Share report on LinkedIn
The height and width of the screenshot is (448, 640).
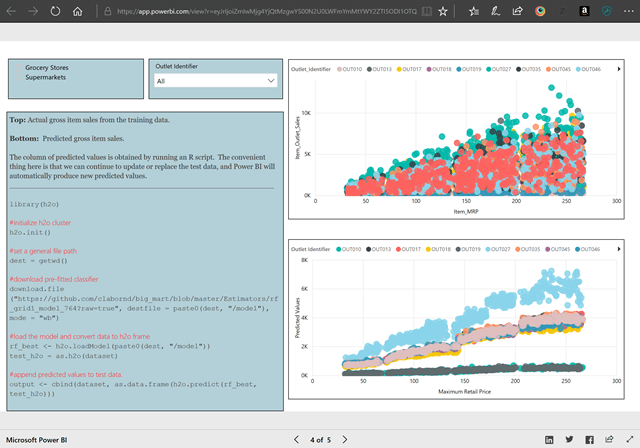click(549, 439)
